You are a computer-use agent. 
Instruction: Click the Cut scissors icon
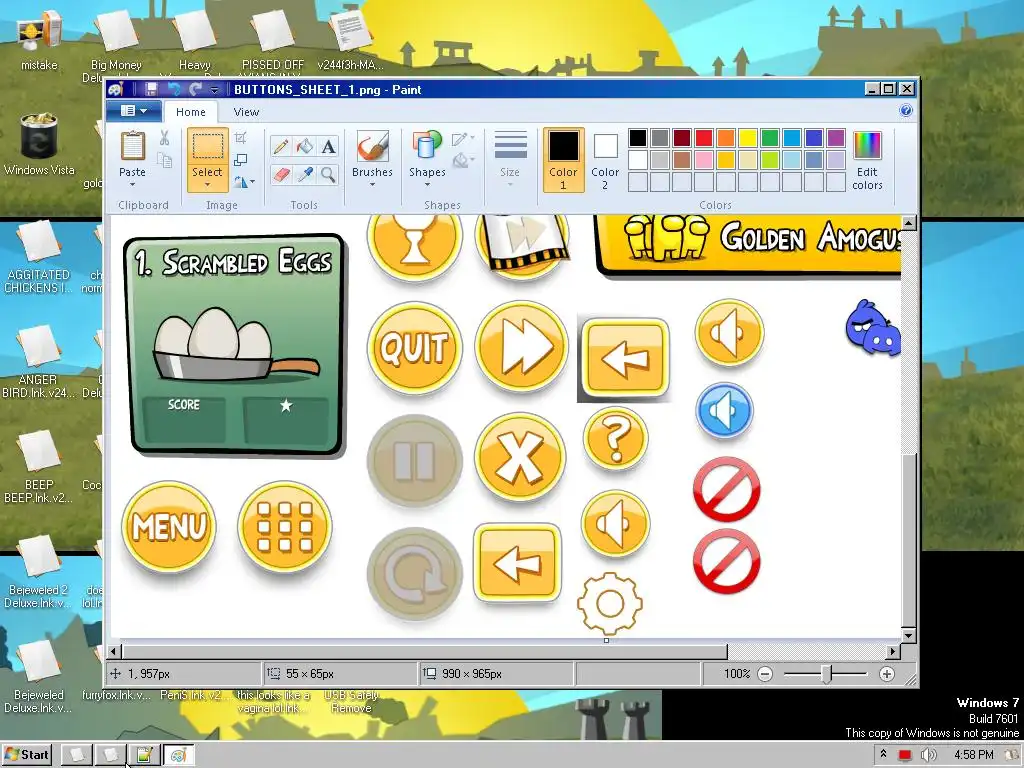(x=164, y=138)
